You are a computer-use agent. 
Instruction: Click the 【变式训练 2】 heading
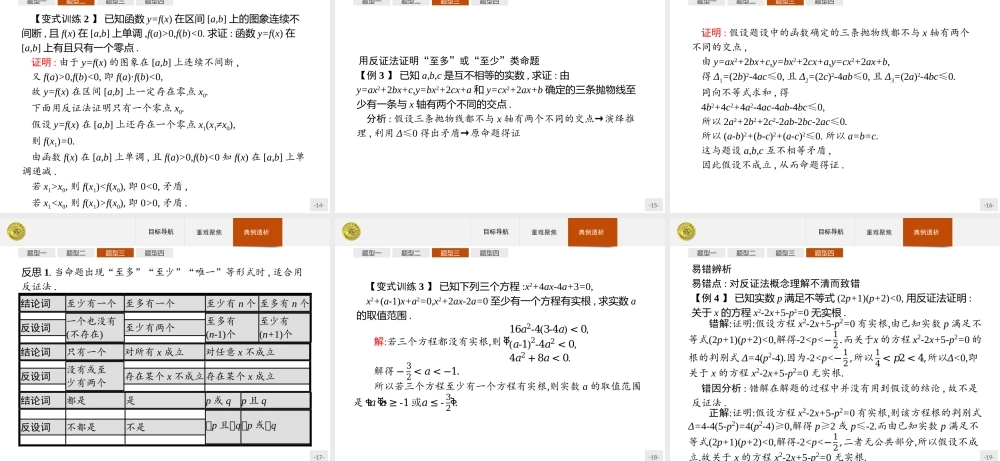64,19
